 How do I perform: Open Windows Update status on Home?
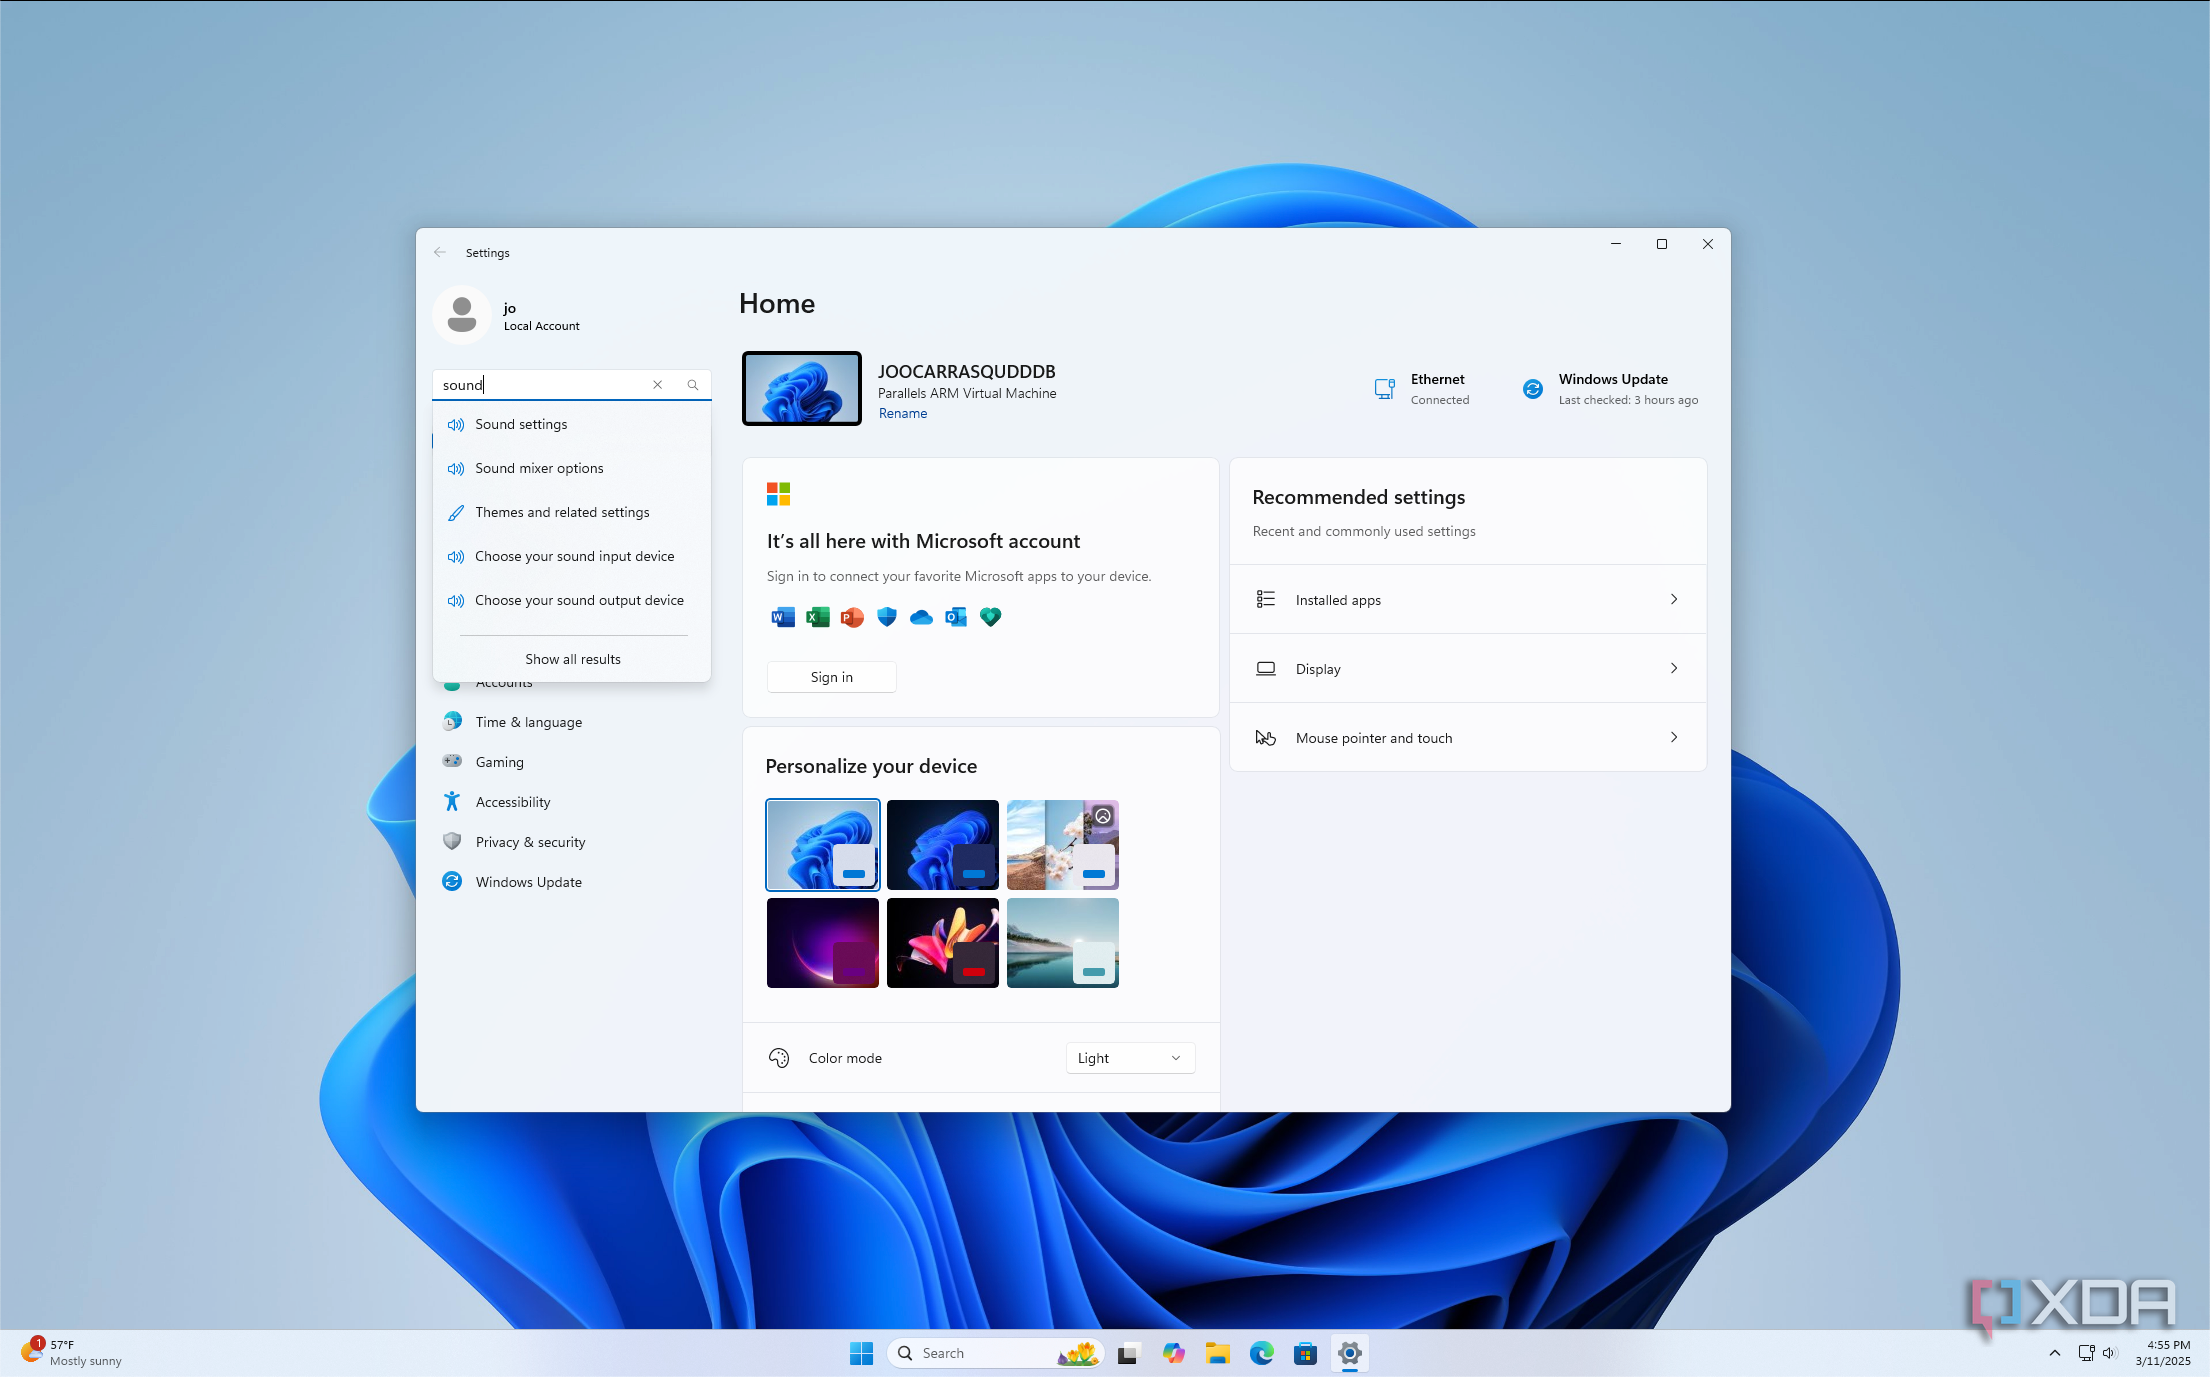(x=1610, y=389)
